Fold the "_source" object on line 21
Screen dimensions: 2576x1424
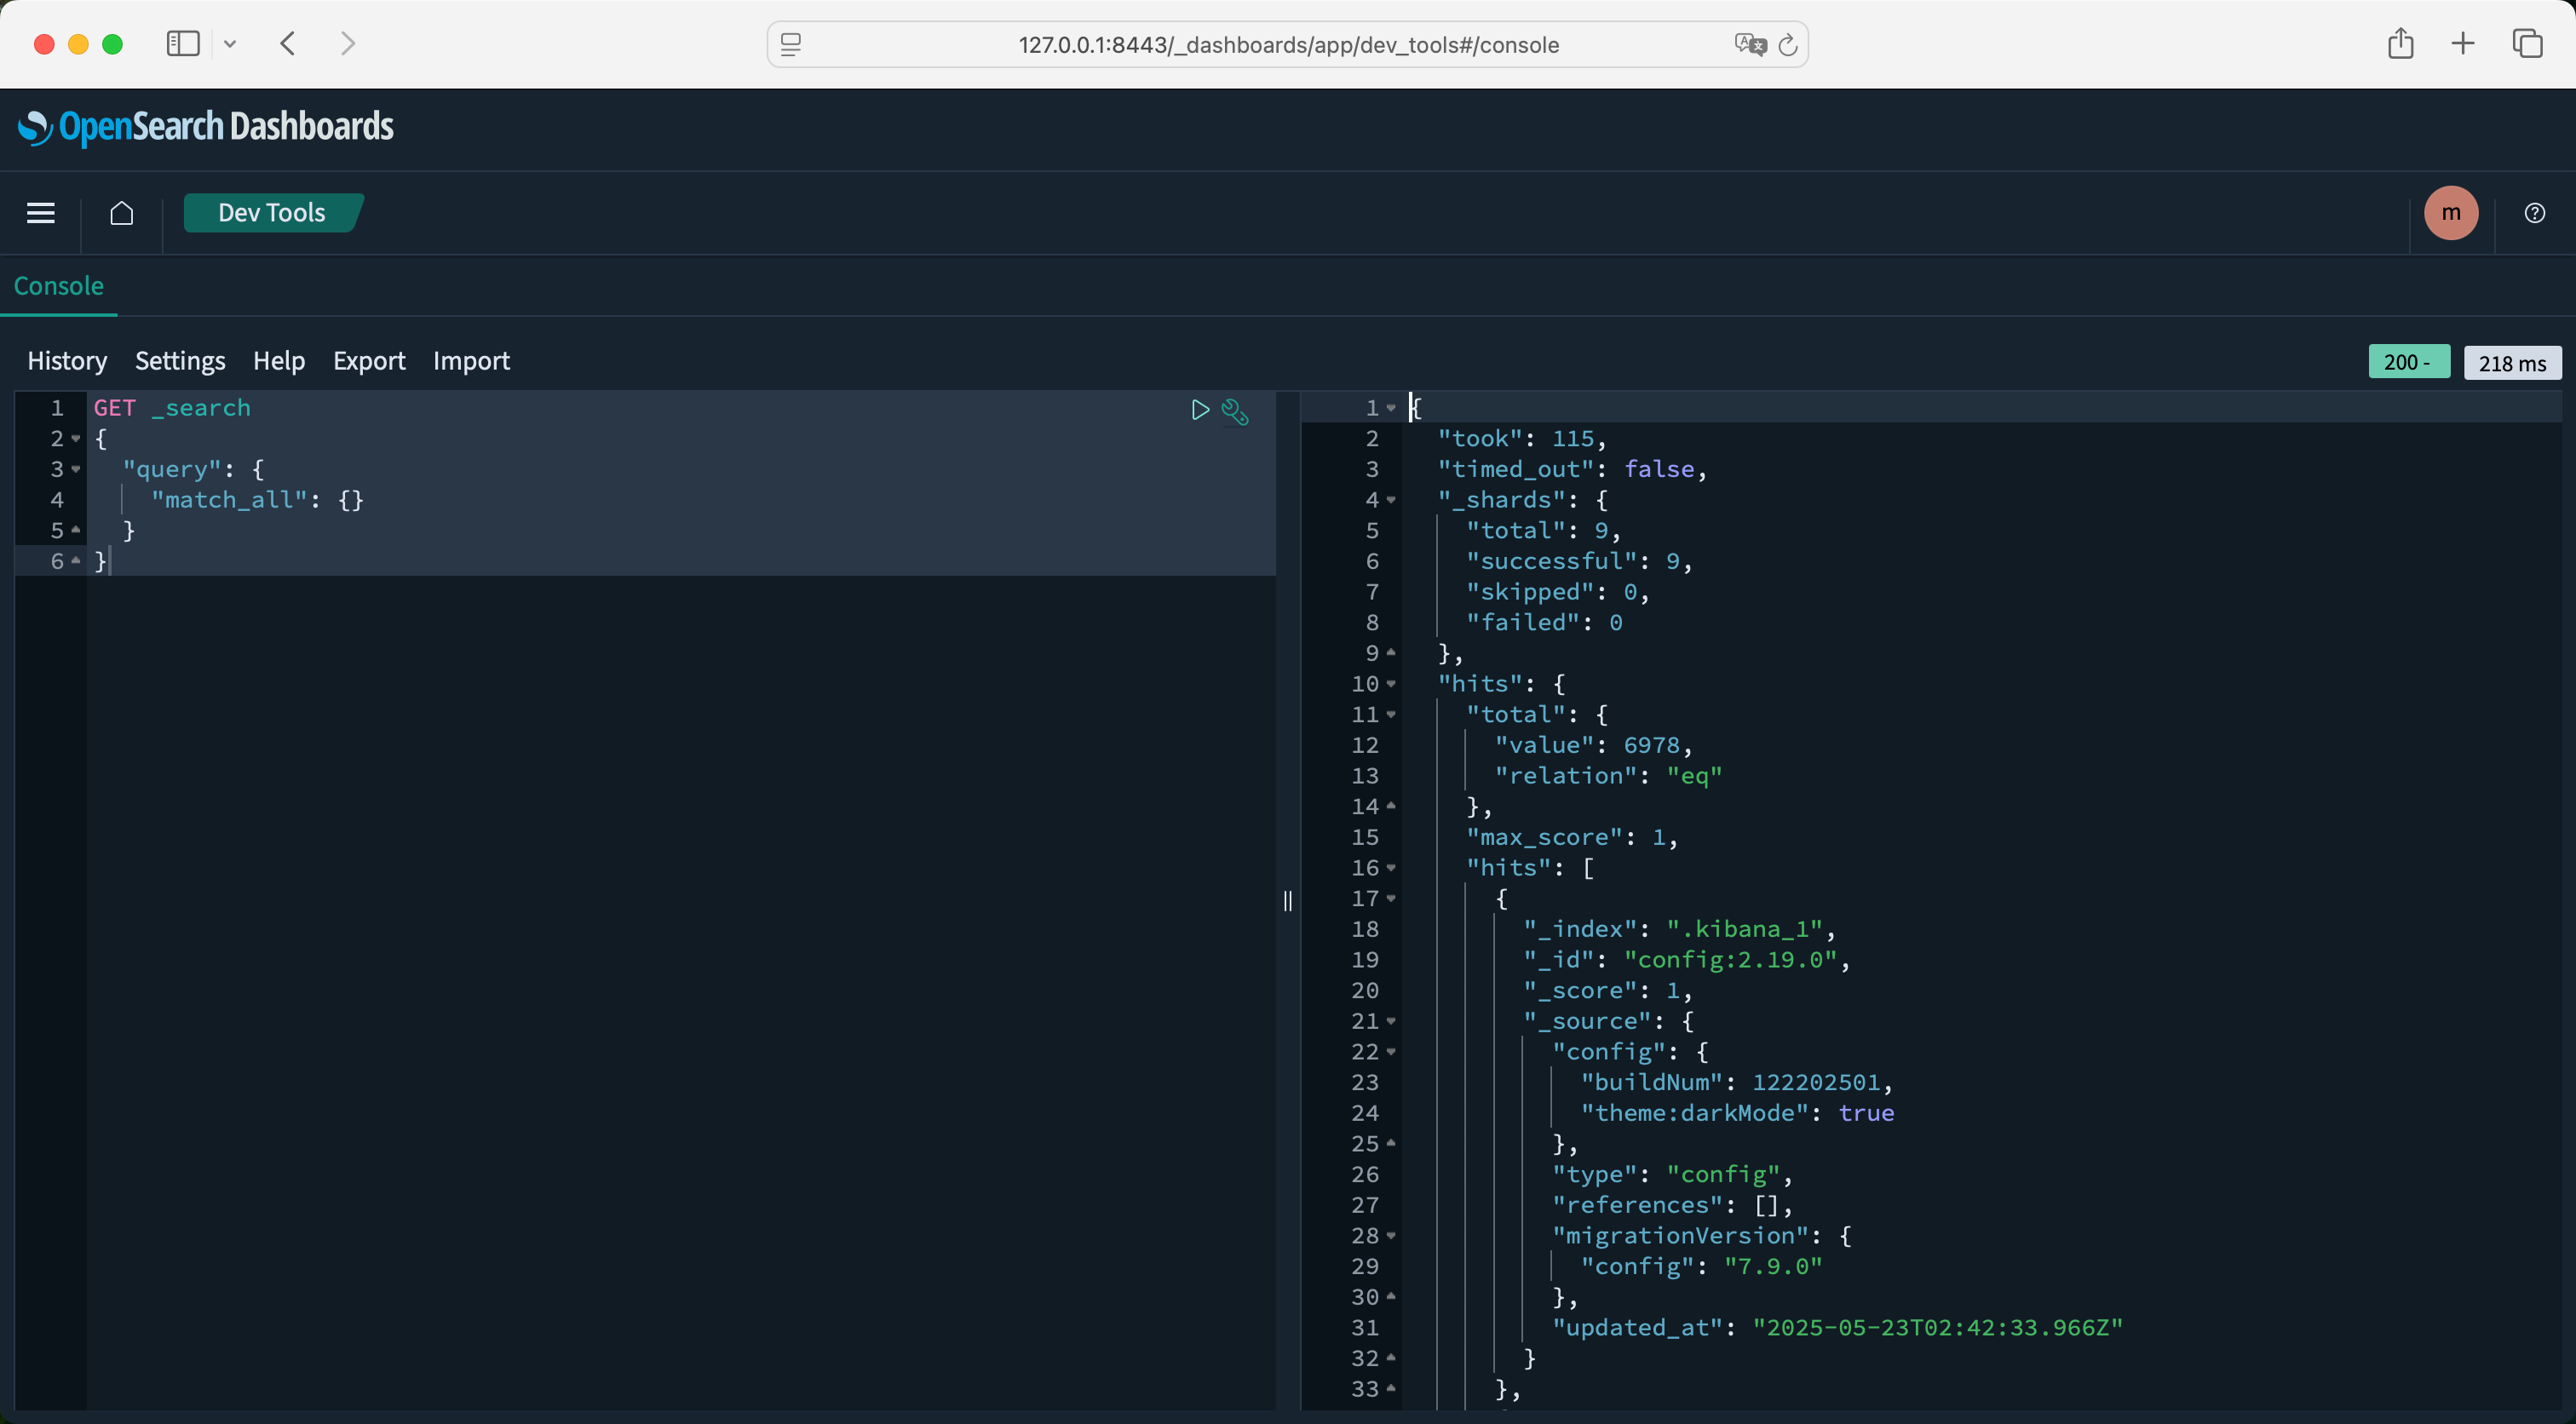coord(1391,1021)
